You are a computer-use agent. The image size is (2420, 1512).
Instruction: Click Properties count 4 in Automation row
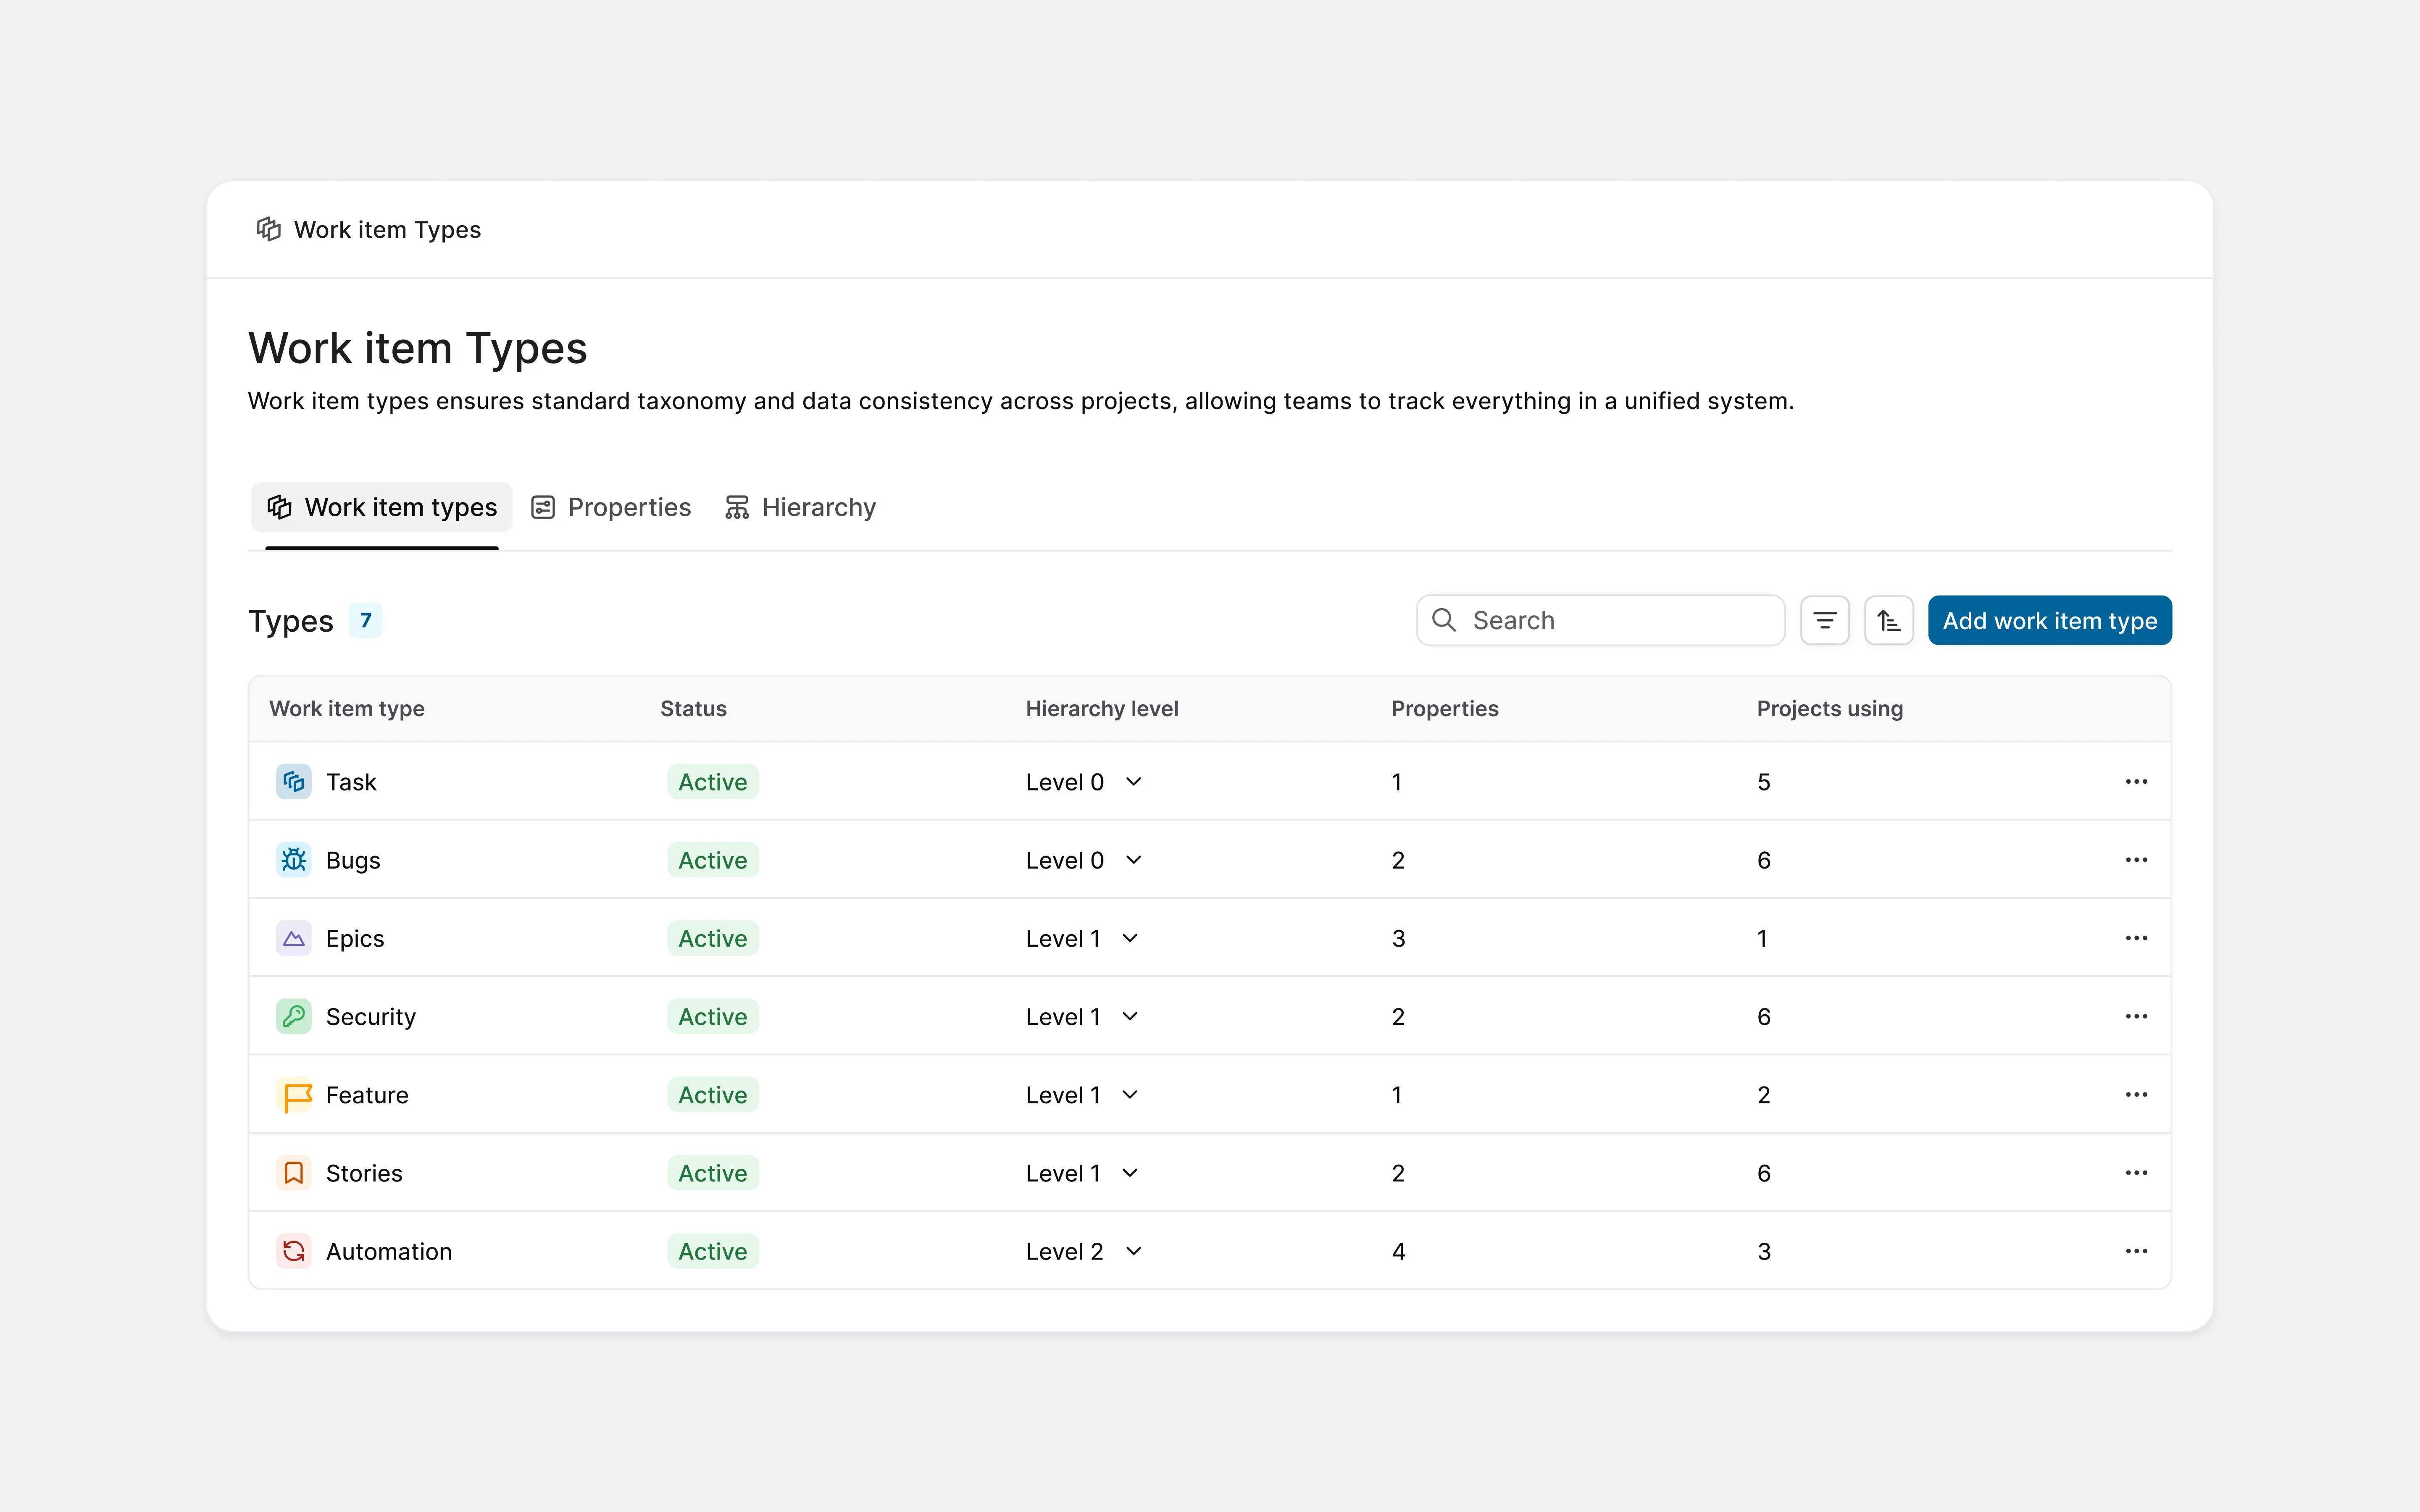(x=1398, y=1252)
